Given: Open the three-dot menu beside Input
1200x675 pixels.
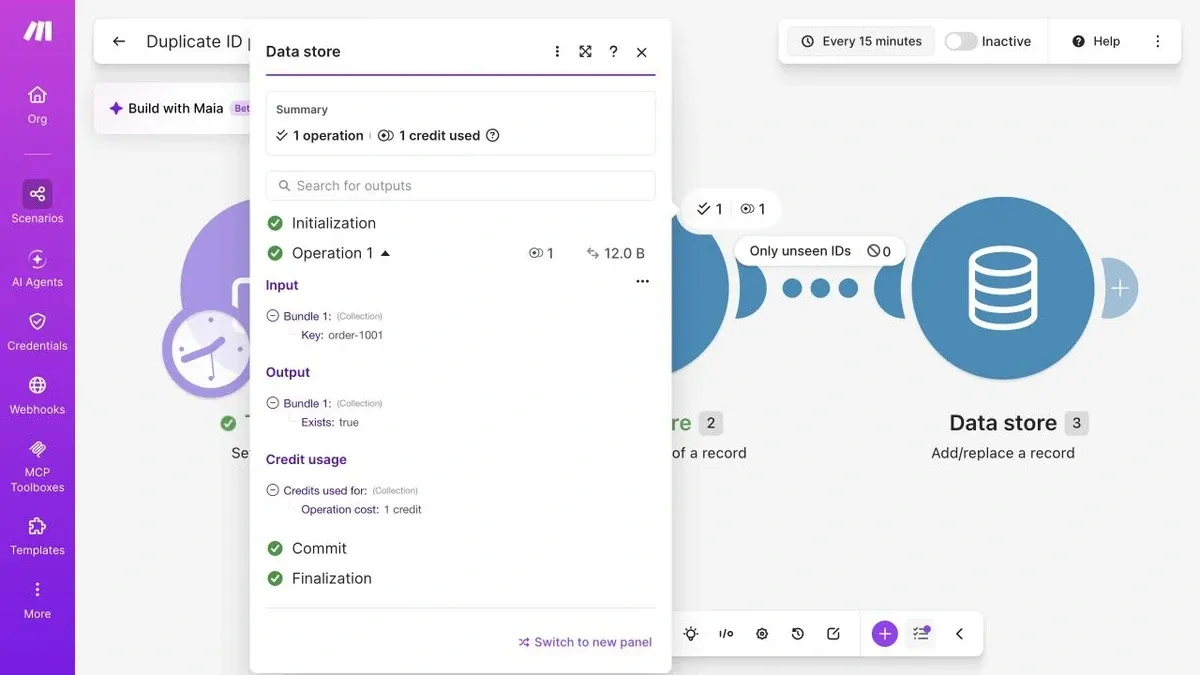Looking at the screenshot, I should (642, 282).
